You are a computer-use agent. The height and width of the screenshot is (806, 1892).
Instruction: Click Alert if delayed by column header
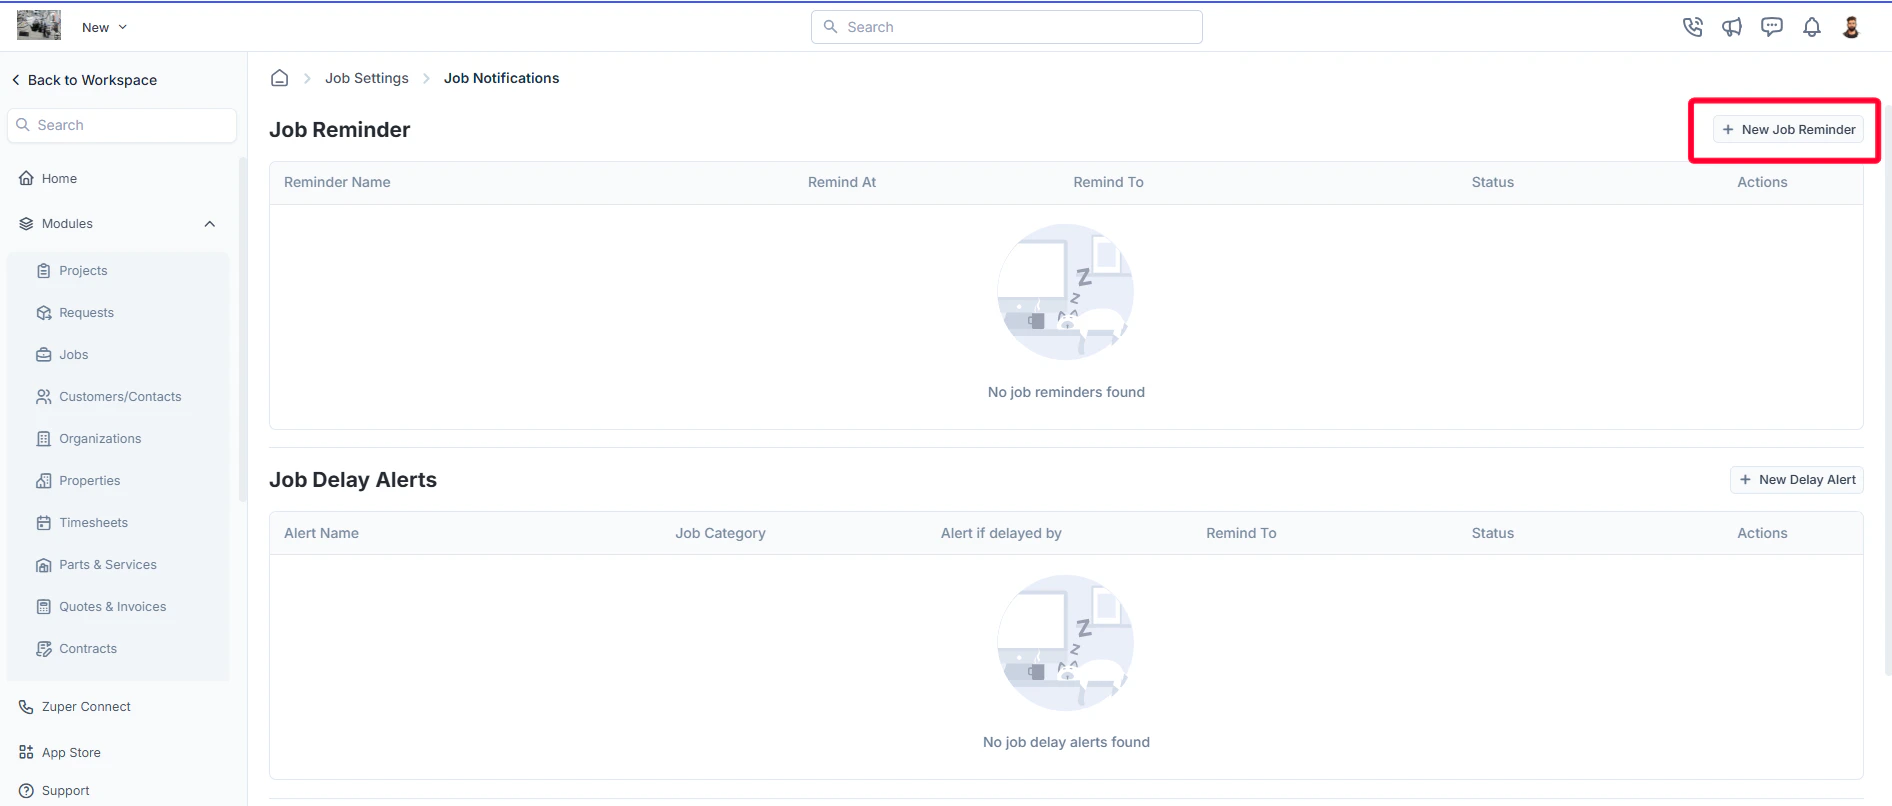tap(1001, 533)
